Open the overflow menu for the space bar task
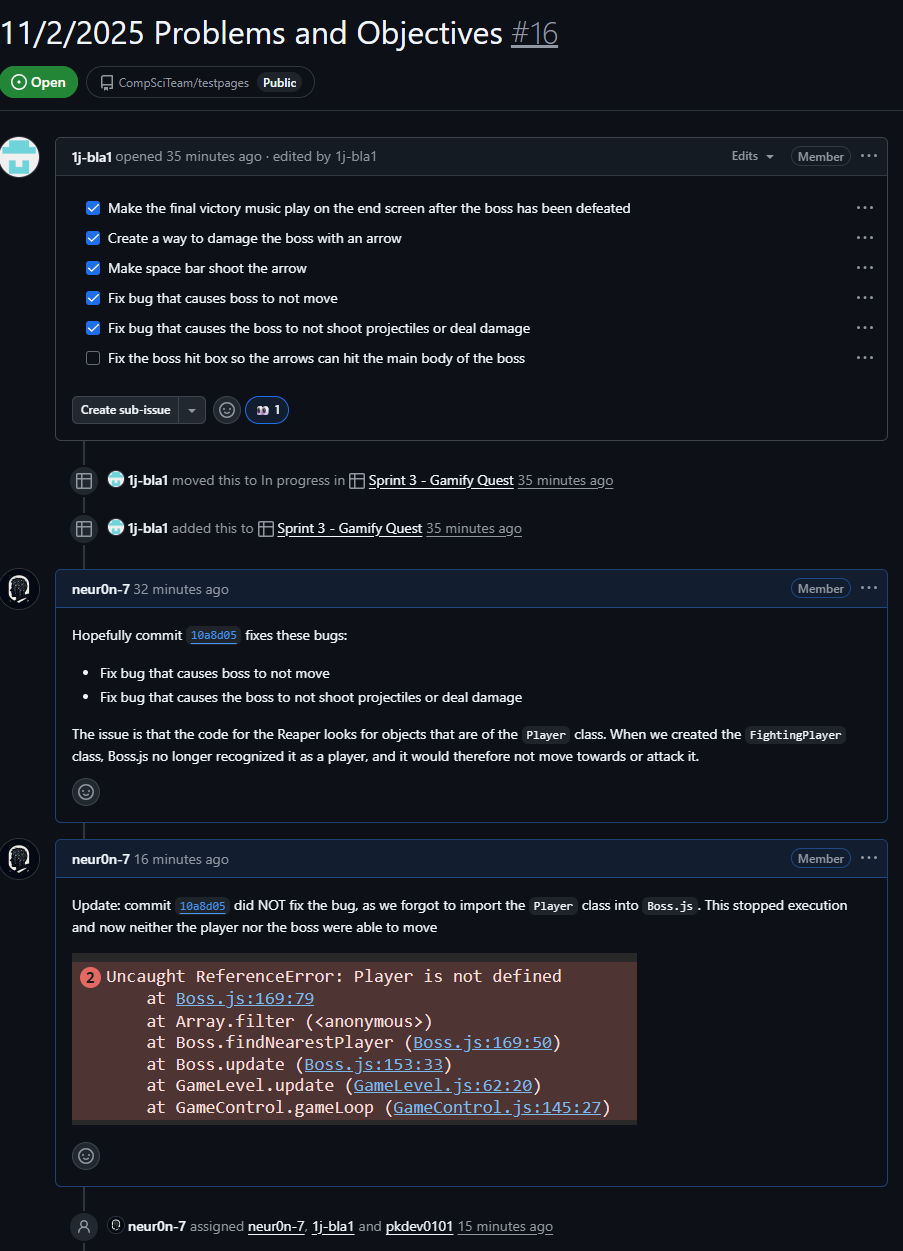903x1251 pixels. [x=864, y=268]
